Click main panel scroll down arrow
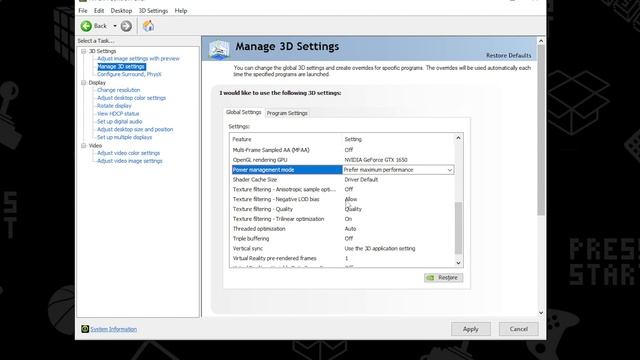The height and width of the screenshot is (360, 640). pos(541,313)
